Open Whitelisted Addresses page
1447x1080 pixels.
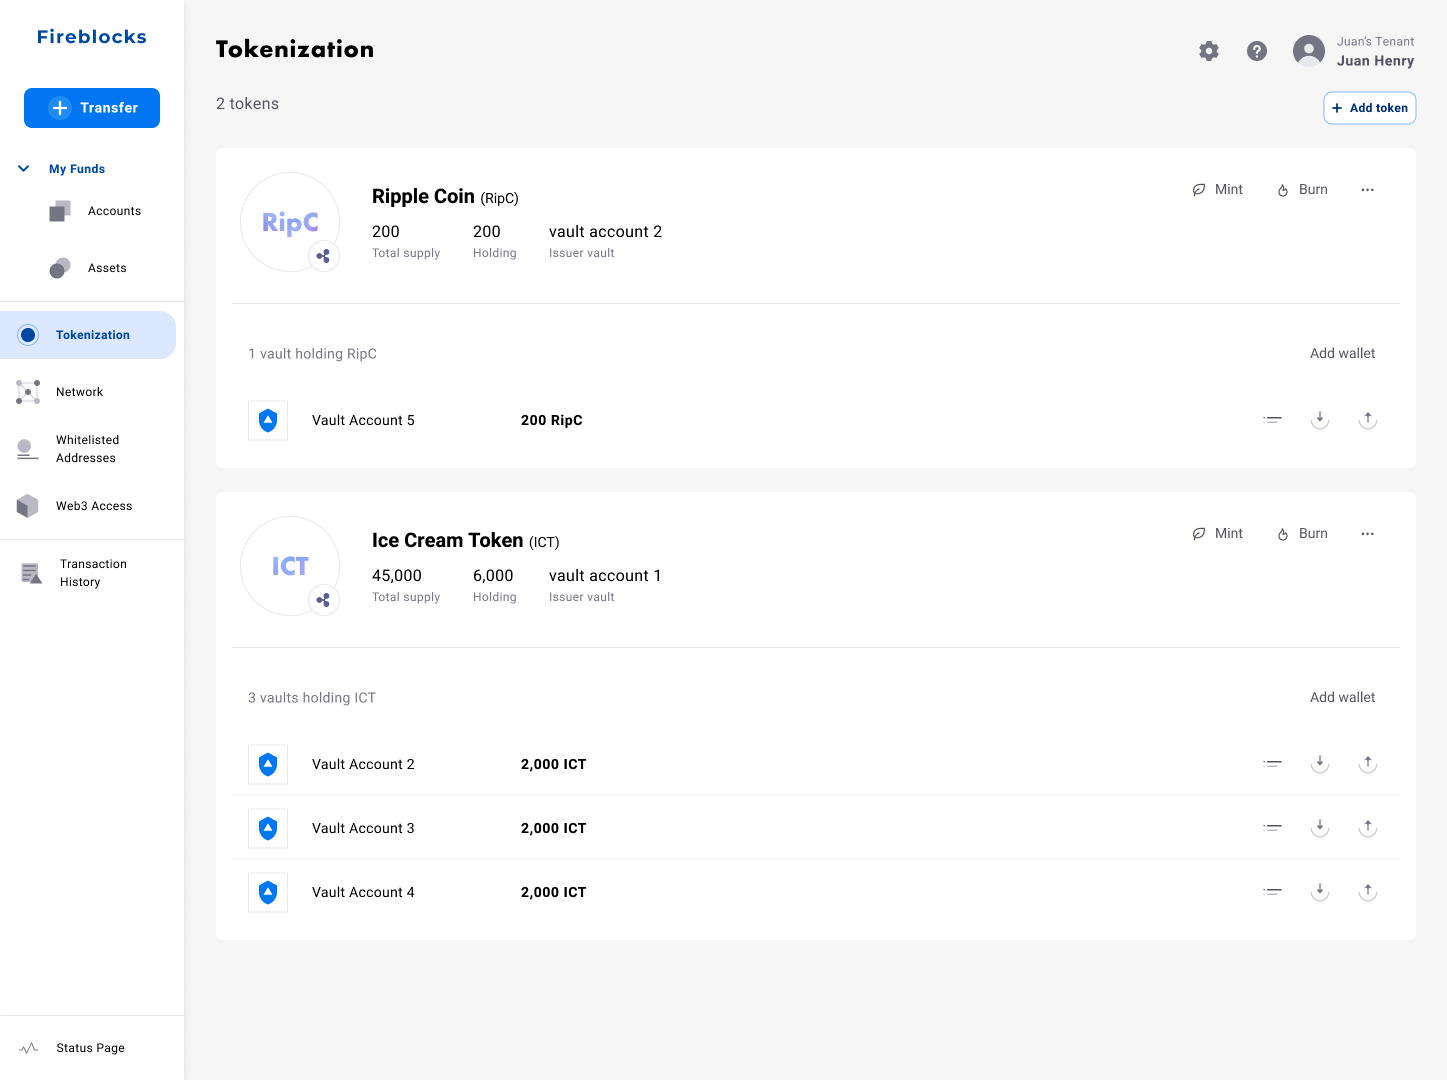(68, 449)
